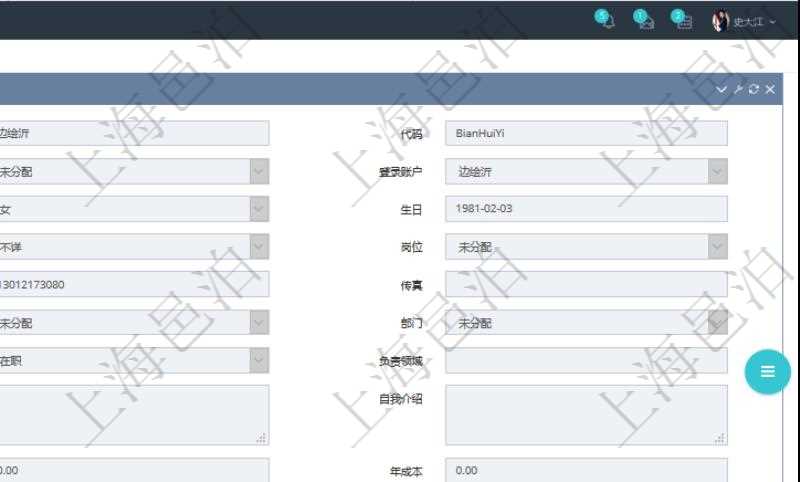Screen dimensions: 800x482
Task: Click the empty 传真 field
Action: point(586,284)
